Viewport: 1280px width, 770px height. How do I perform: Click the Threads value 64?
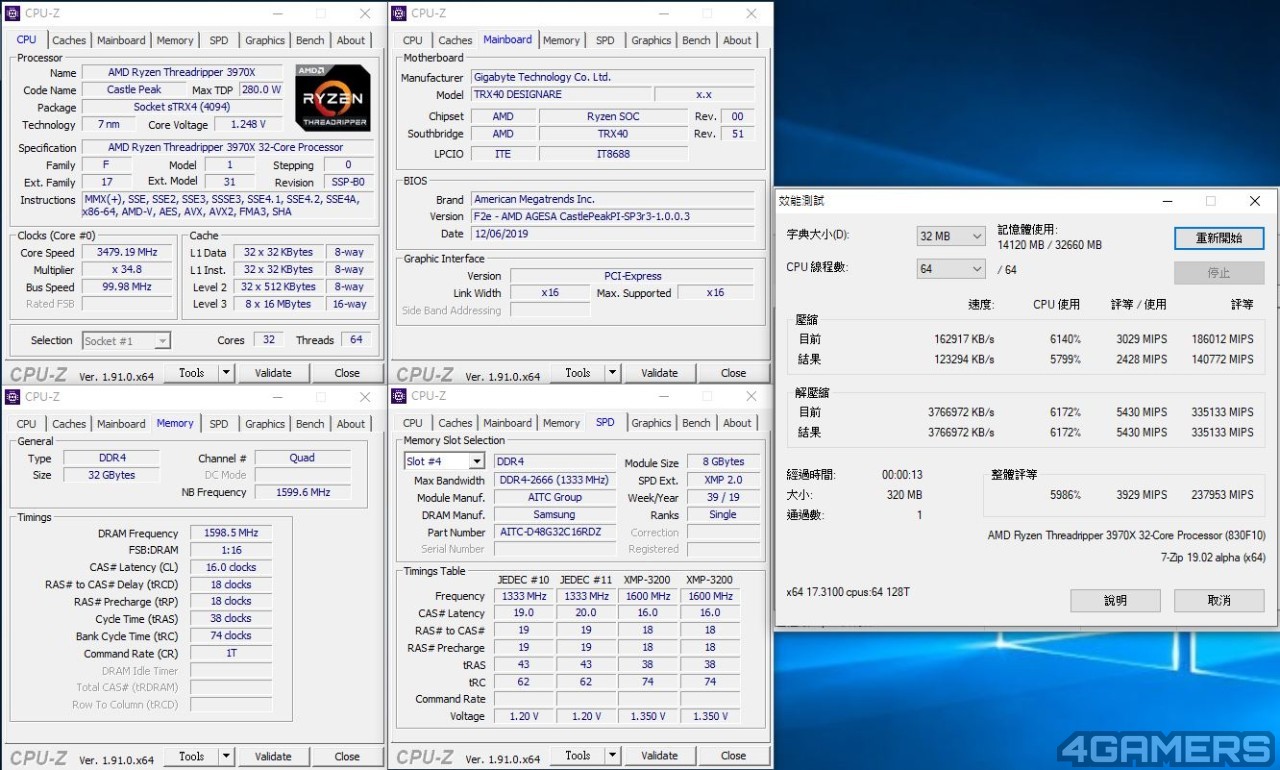(x=357, y=340)
